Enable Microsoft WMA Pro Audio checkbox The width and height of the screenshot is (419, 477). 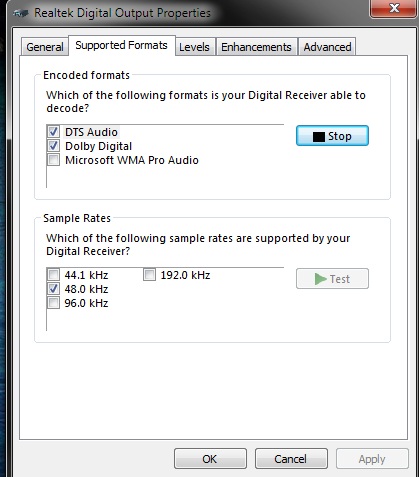pyautogui.click(x=53, y=160)
